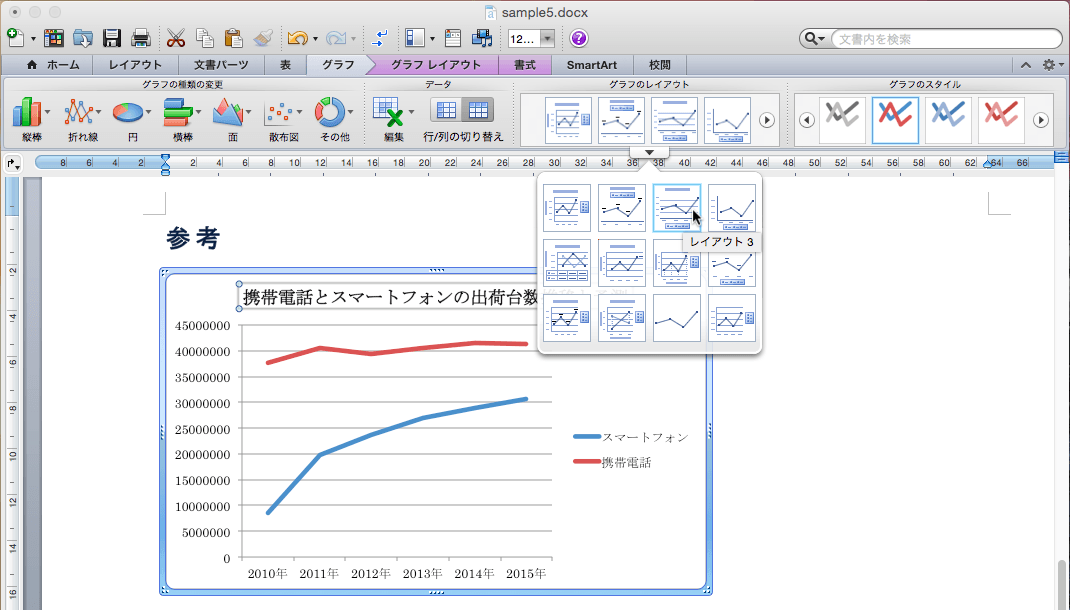Viewport: 1070px width, 610px height.
Task: Click the Print icon
Action: 141,38
